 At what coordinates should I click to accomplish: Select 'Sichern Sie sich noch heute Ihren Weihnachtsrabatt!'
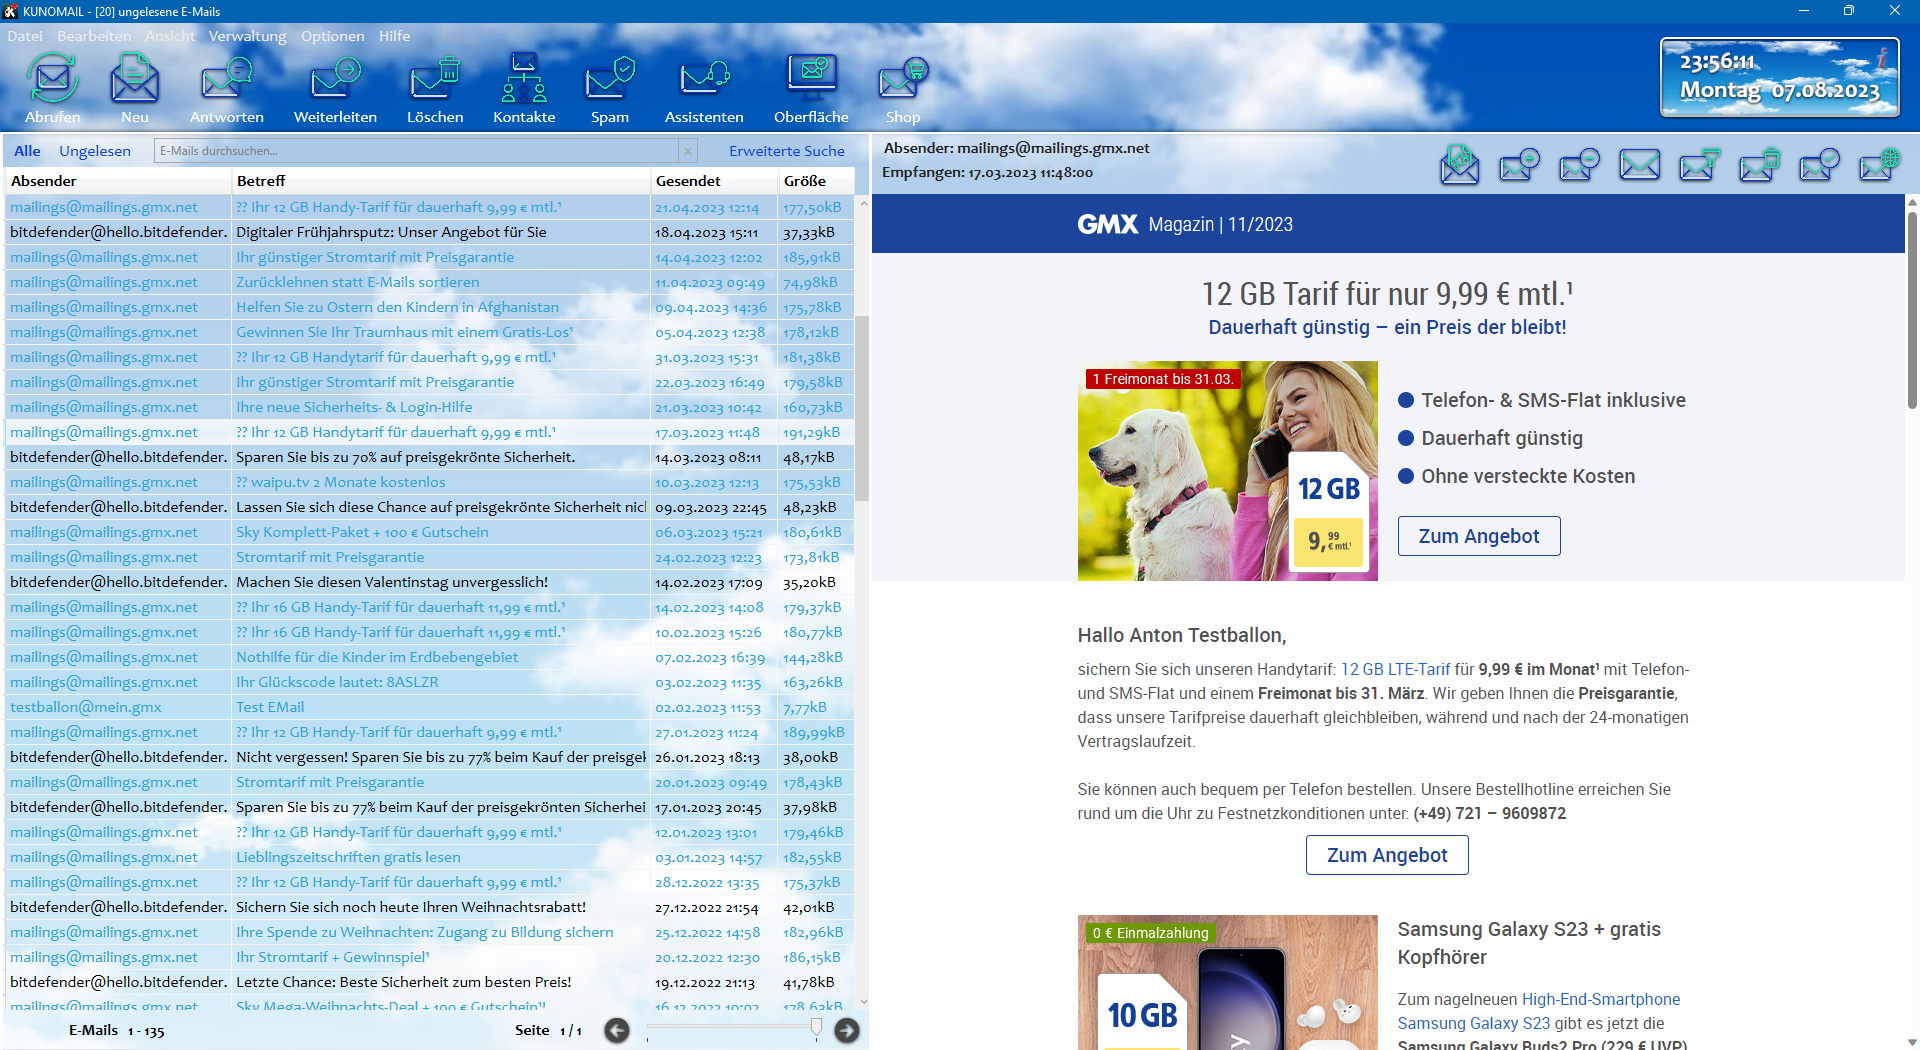click(x=430, y=907)
